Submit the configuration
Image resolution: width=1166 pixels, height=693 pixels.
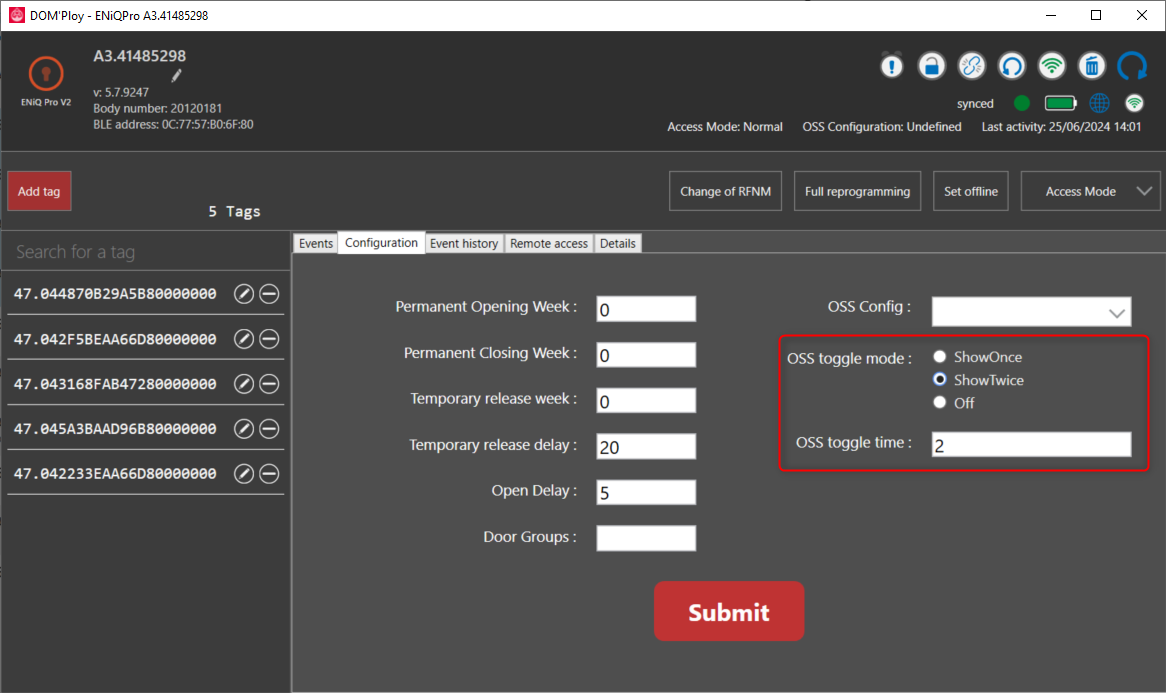729,611
